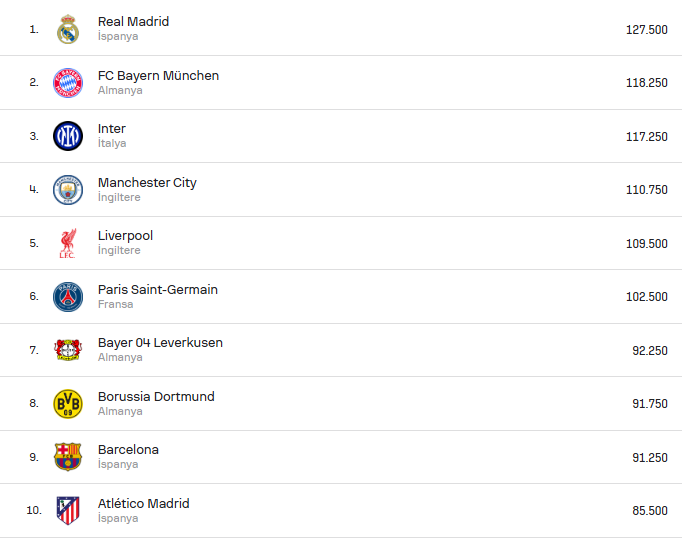Open the Manchester City name link
This screenshot has height=538, width=682.
coord(147,183)
